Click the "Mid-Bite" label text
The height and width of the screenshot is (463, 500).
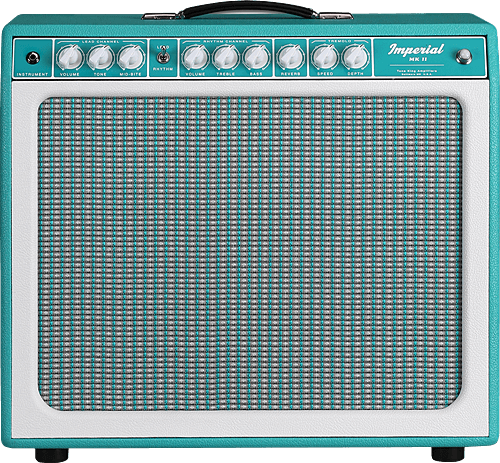click(131, 74)
